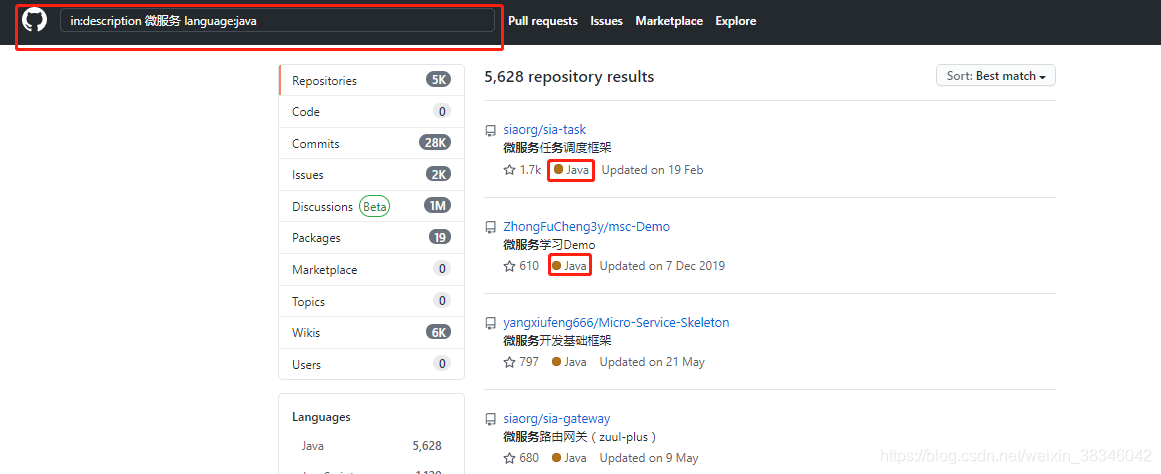Open the yangxiufeng666/Micro-Service-Skeleton repository

616,323
